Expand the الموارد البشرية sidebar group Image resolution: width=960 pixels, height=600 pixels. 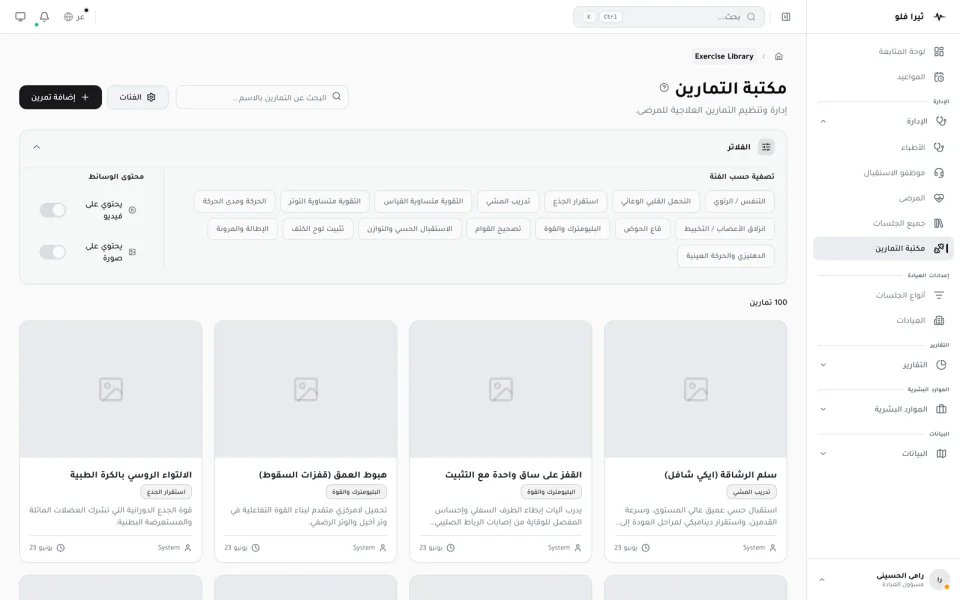pyautogui.click(x=823, y=409)
